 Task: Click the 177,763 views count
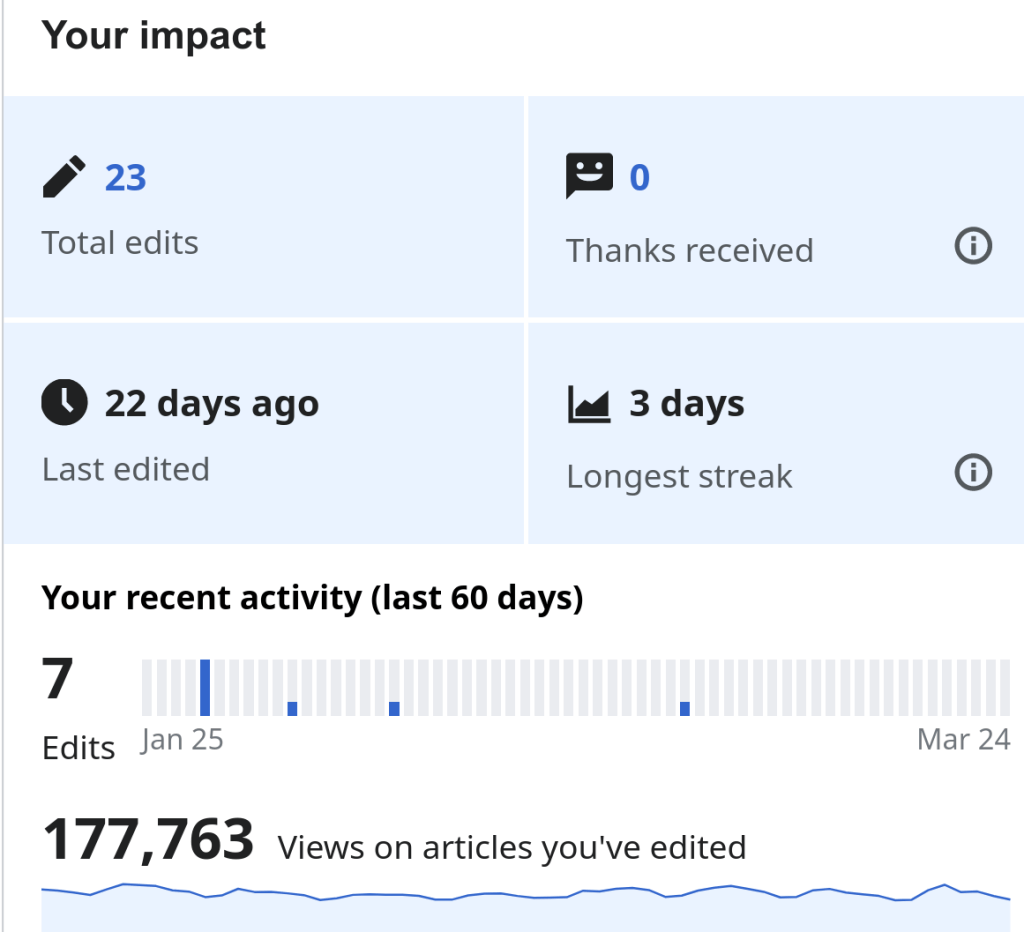coord(148,840)
